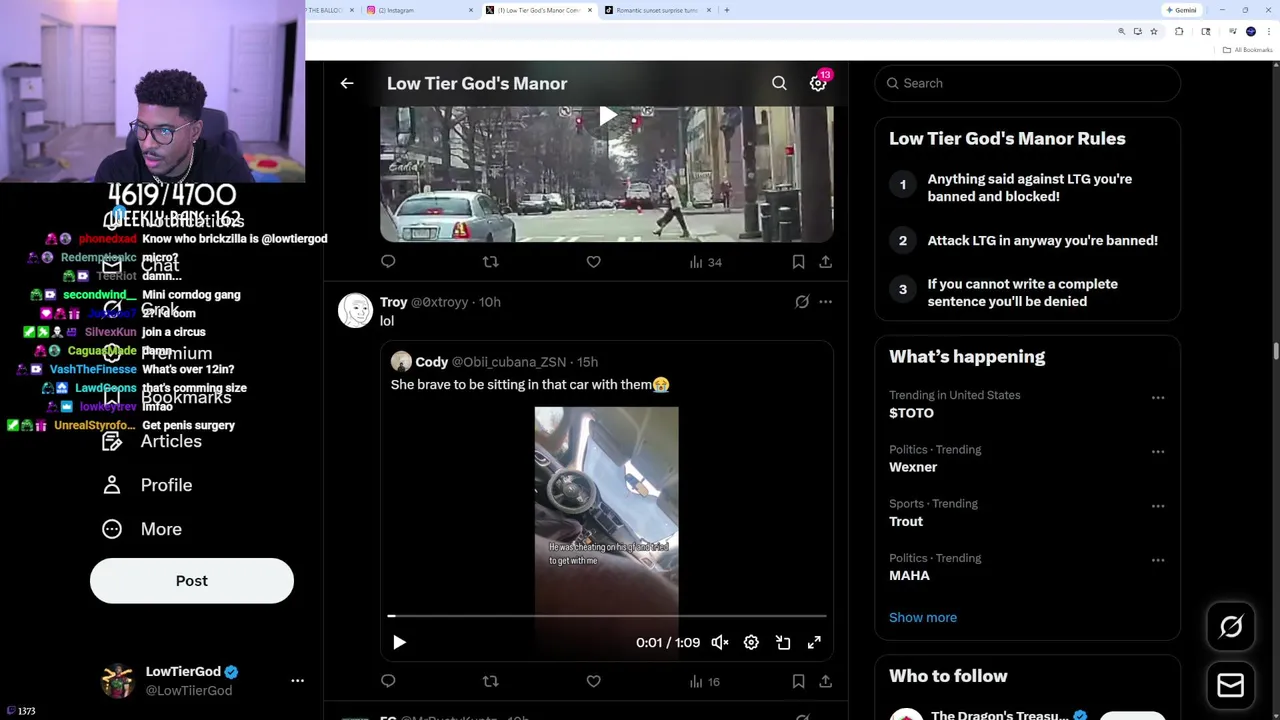Toggle picture-in-picture on car video
The width and height of the screenshot is (1280, 720).
[x=783, y=643]
